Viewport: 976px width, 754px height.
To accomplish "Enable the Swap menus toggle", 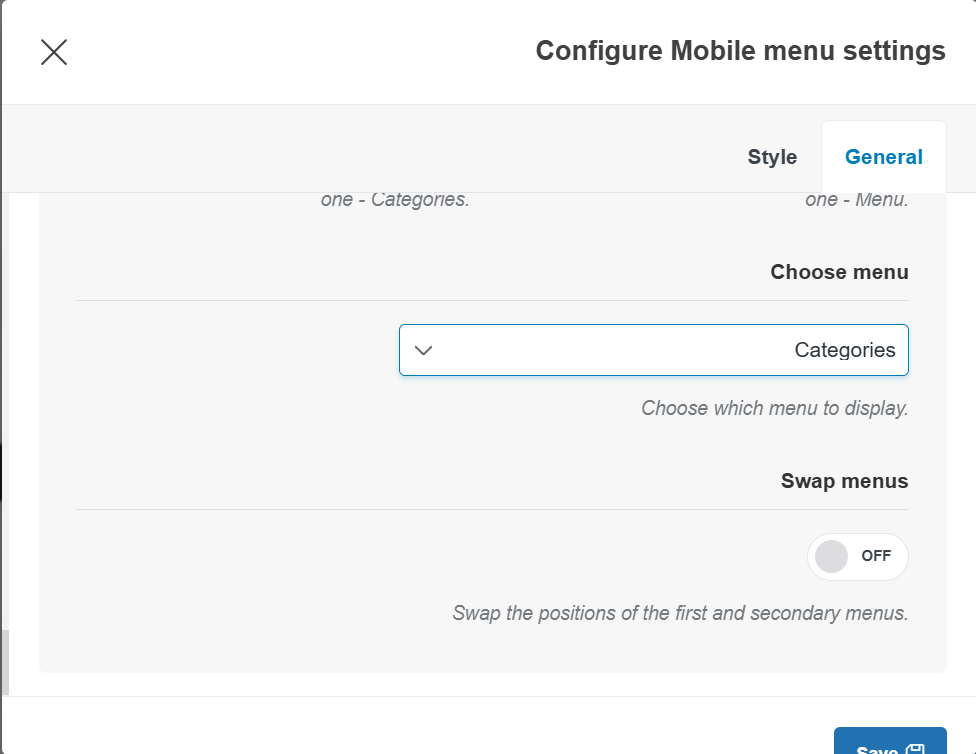I will (857, 557).
